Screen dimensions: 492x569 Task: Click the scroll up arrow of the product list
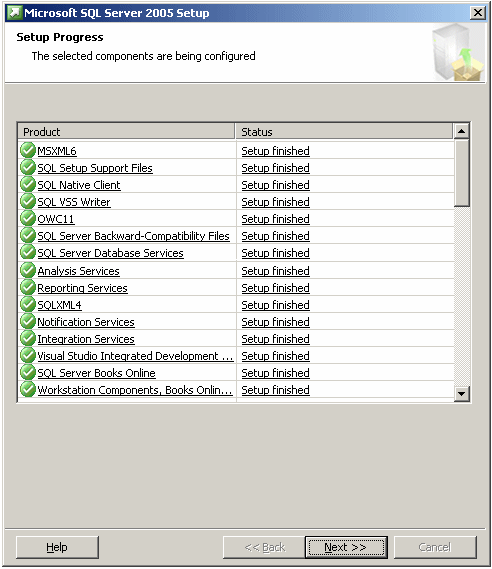coord(462,131)
